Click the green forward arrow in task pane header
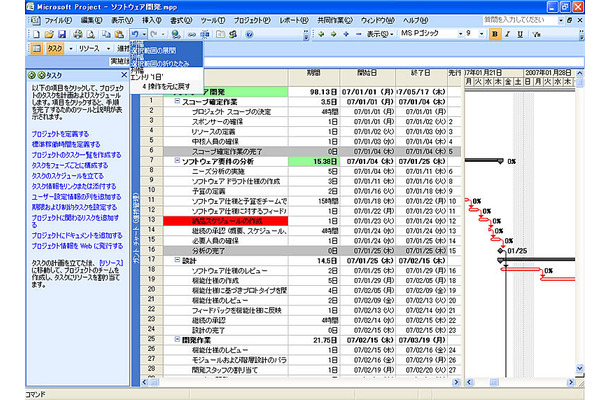610x400 pixels. tap(41, 75)
